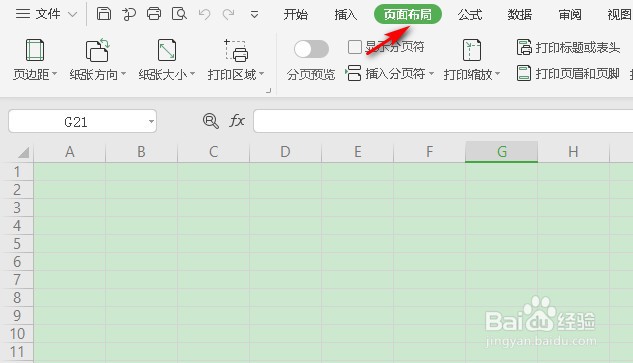The image size is (633, 363).
Task: Switch to the 插入 tab
Action: pos(346,15)
